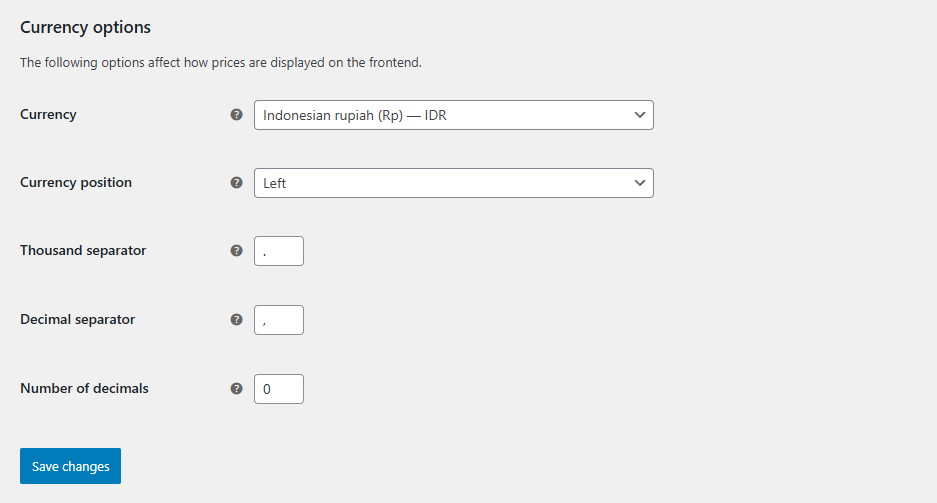This screenshot has height=503, width=937.
Task: Click the Number of decimals label
Action: [84, 389]
